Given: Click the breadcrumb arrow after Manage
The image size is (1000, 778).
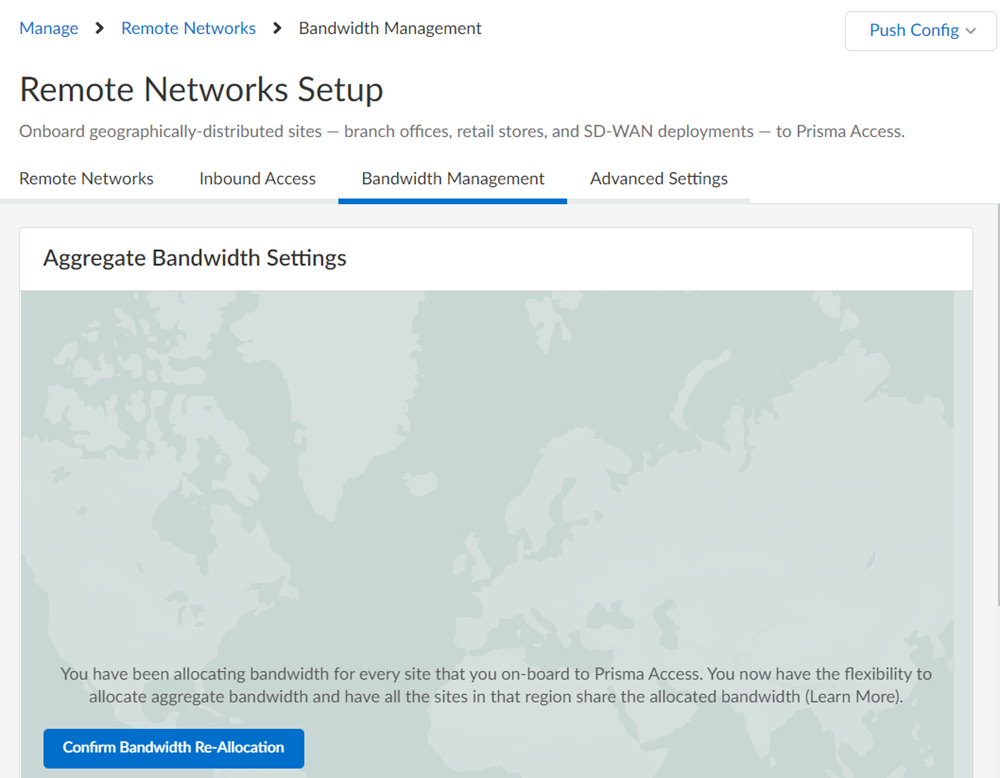Looking at the screenshot, I should [99, 28].
